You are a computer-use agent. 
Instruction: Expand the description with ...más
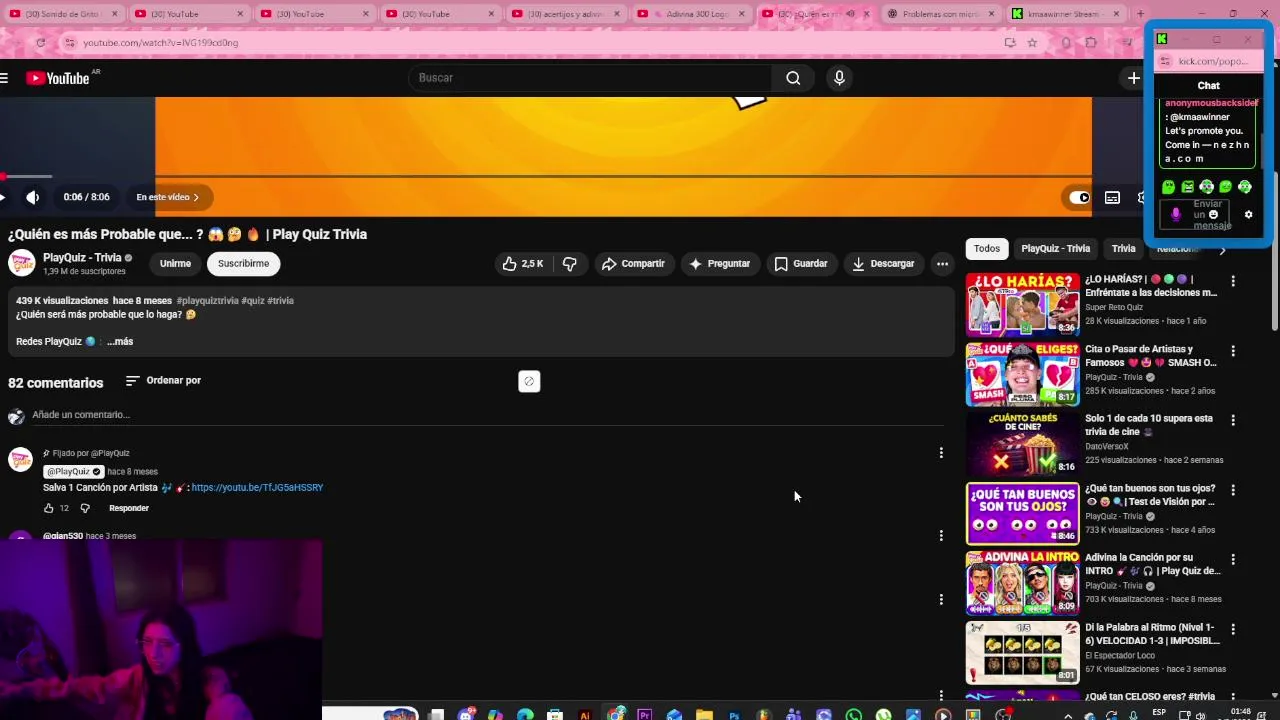[120, 342]
